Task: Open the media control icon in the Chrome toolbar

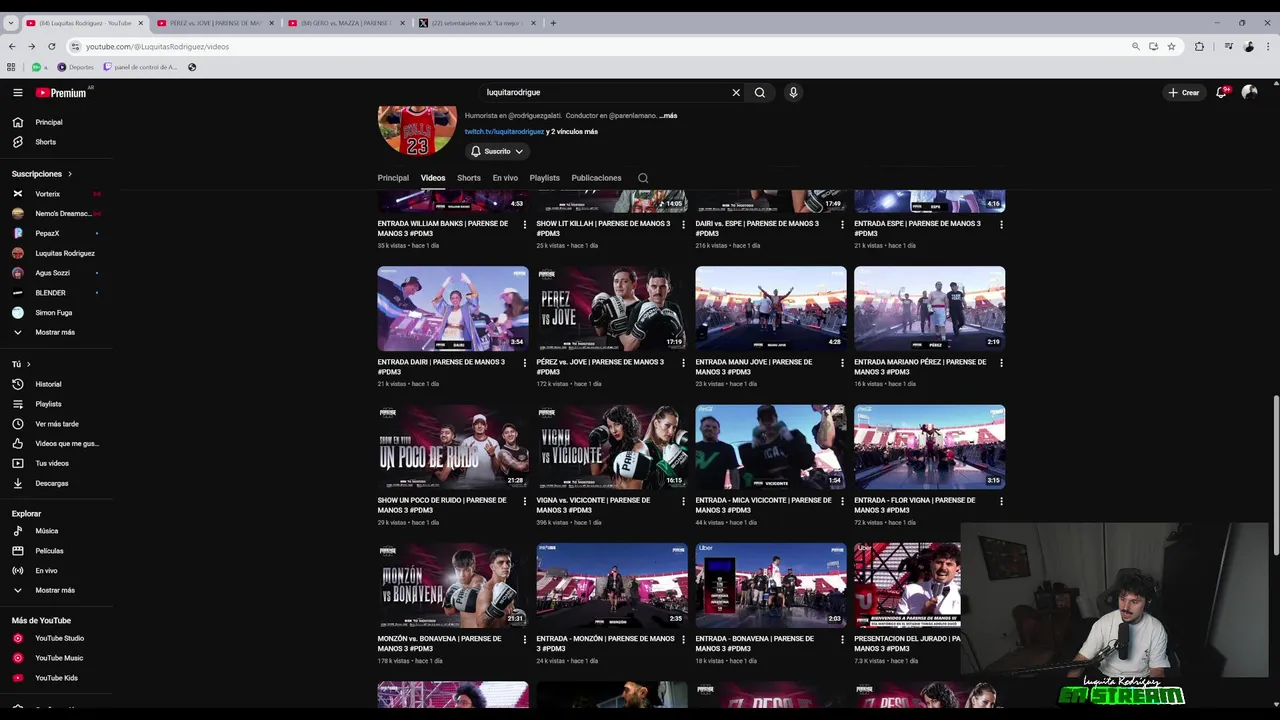Action: point(1229,46)
